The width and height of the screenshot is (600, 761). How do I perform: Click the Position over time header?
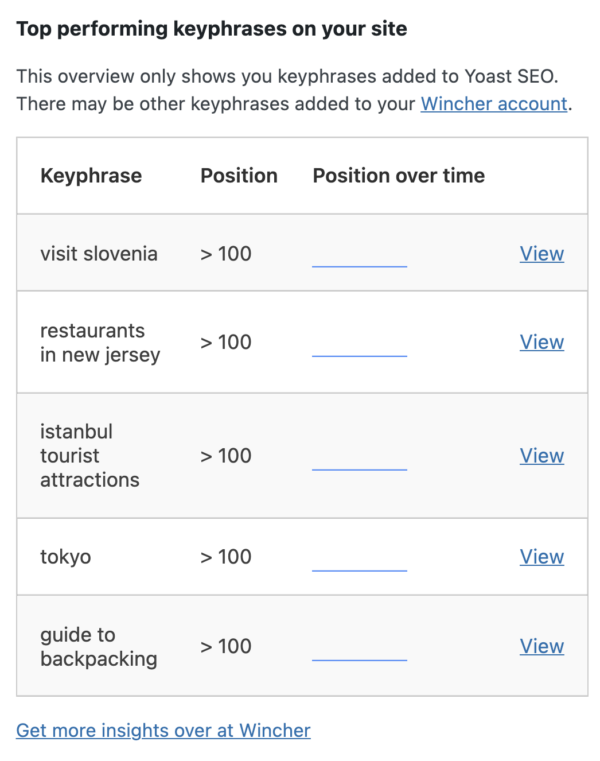point(398,176)
